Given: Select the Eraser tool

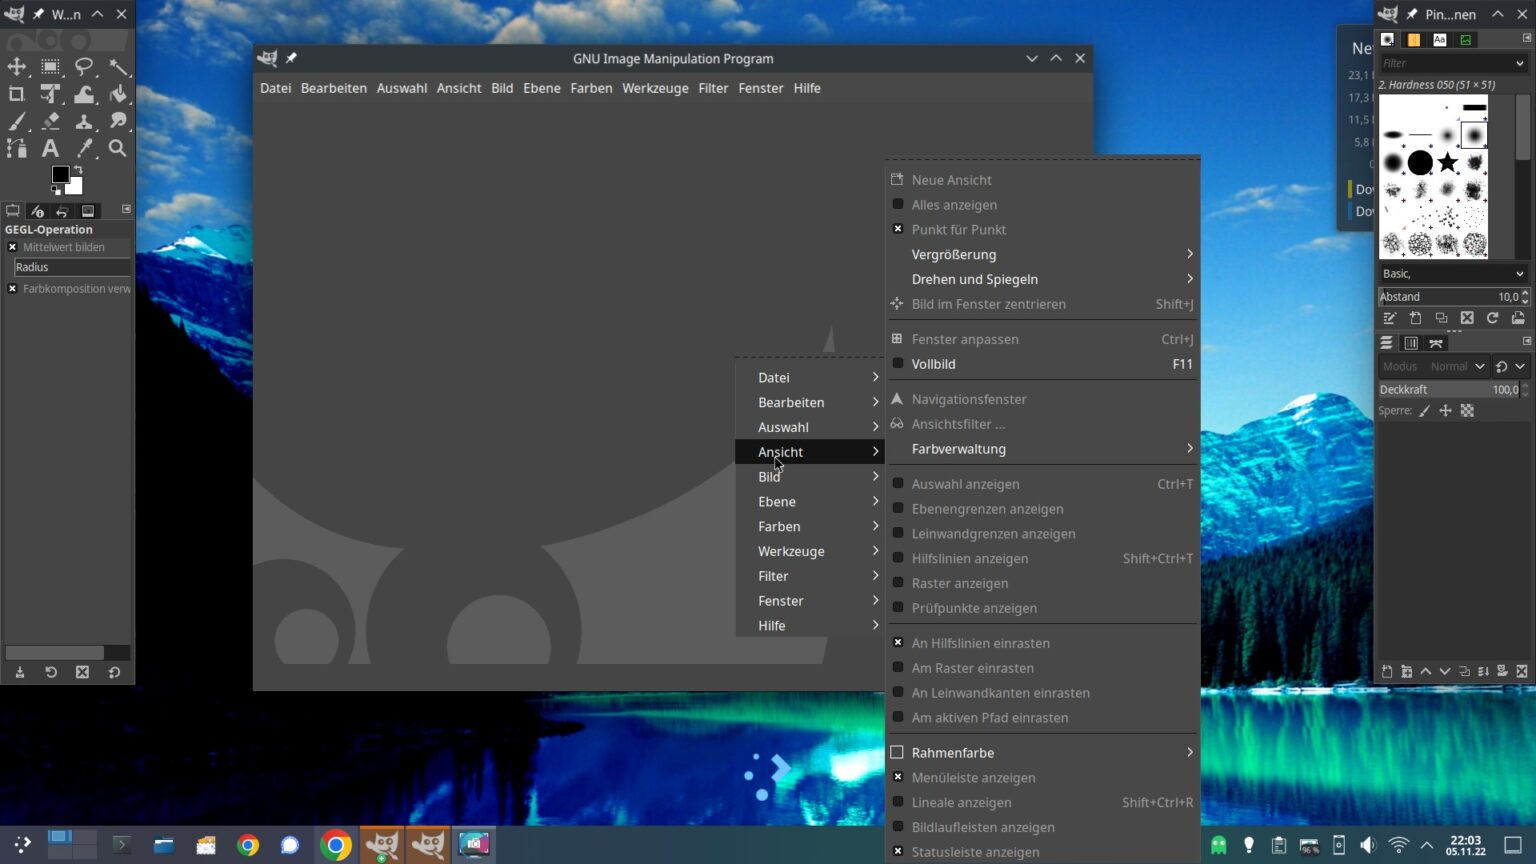Looking at the screenshot, I should (x=50, y=121).
